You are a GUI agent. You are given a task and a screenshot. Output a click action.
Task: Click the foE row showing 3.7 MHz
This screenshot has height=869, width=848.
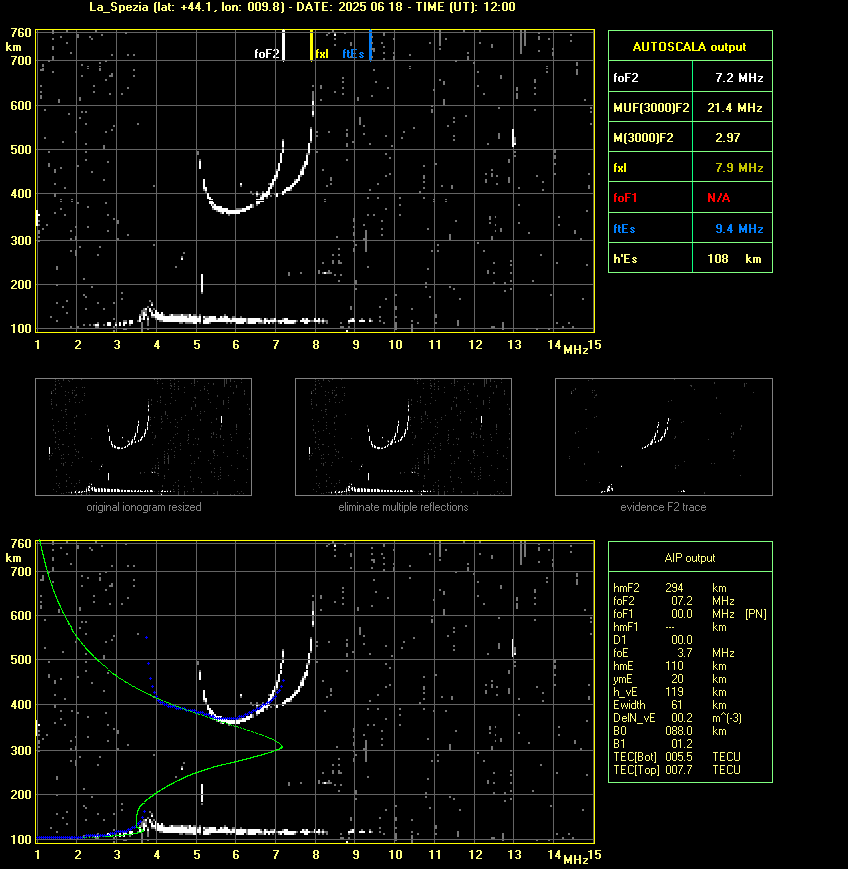(x=673, y=653)
